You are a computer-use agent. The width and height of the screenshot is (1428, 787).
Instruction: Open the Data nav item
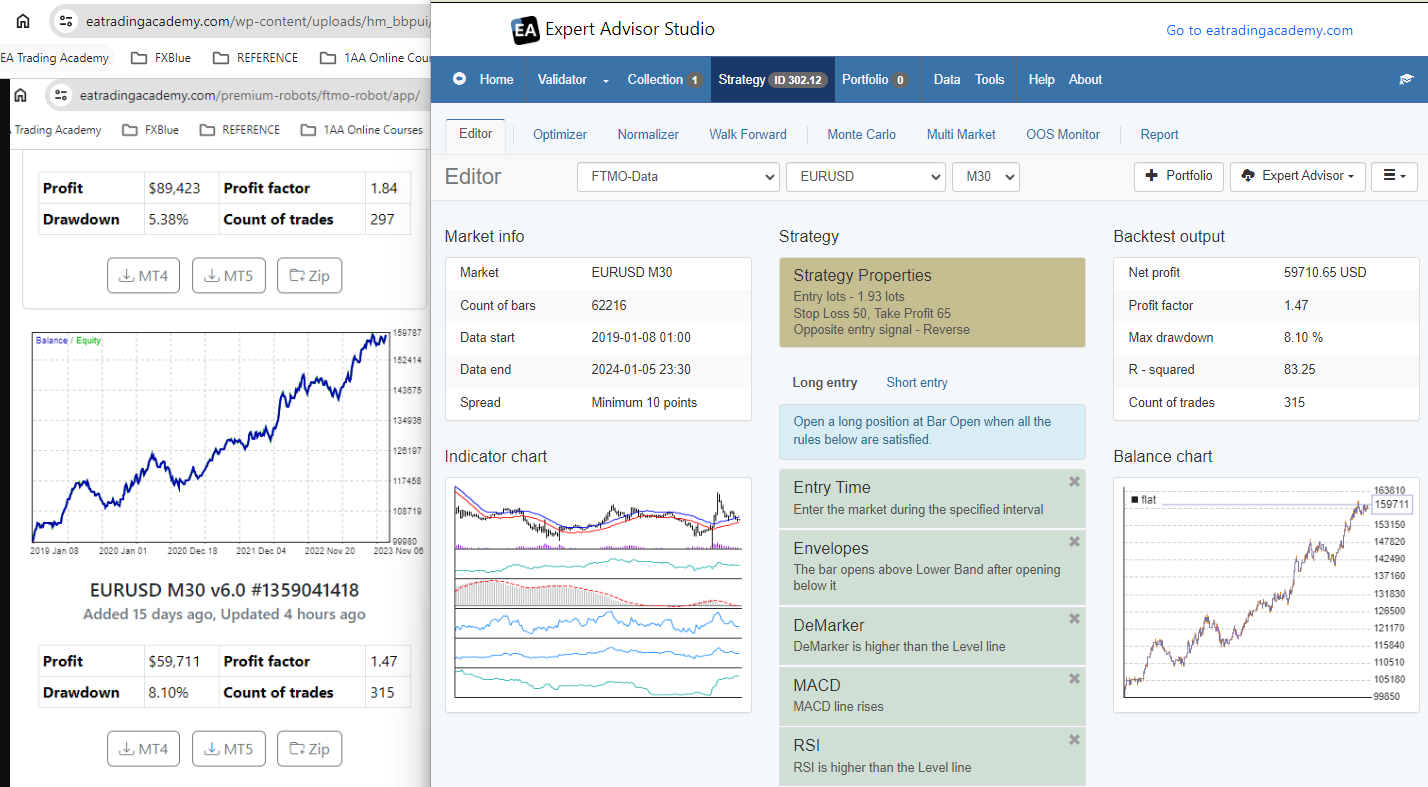point(947,80)
